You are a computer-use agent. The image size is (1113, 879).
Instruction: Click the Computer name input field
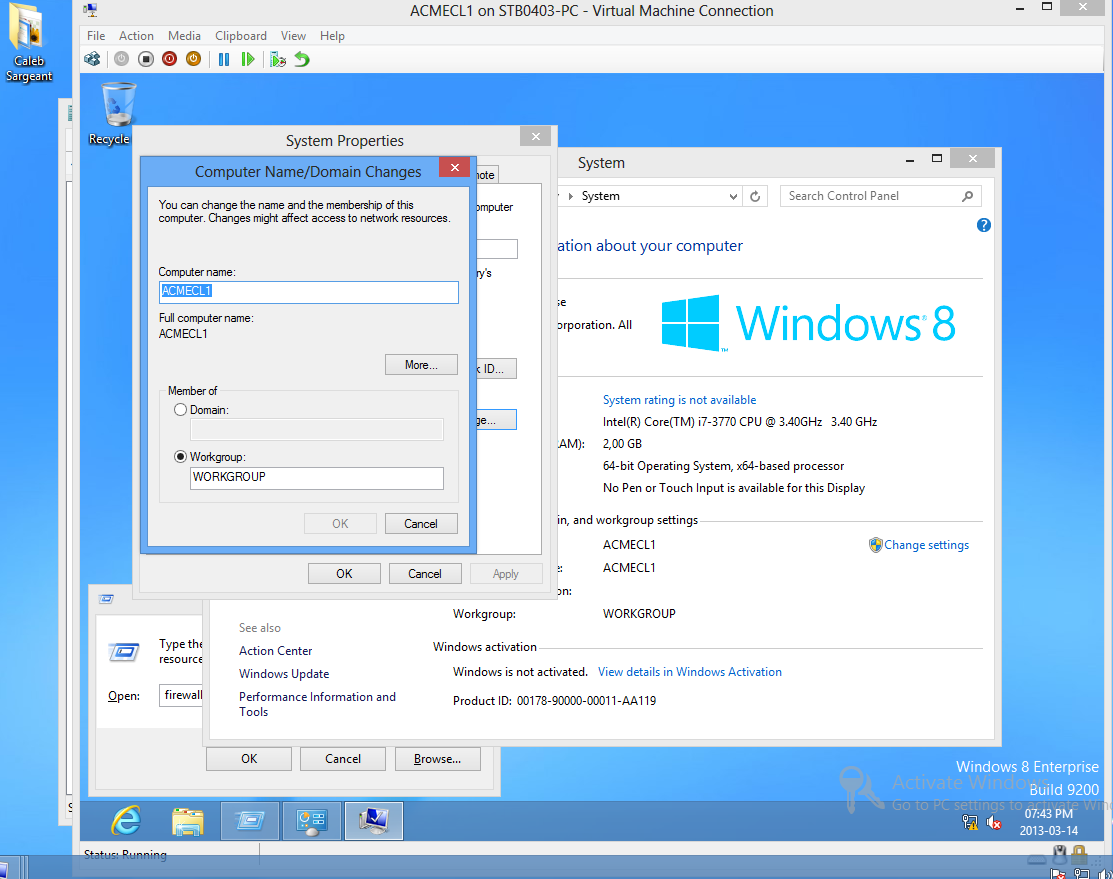[x=309, y=292]
